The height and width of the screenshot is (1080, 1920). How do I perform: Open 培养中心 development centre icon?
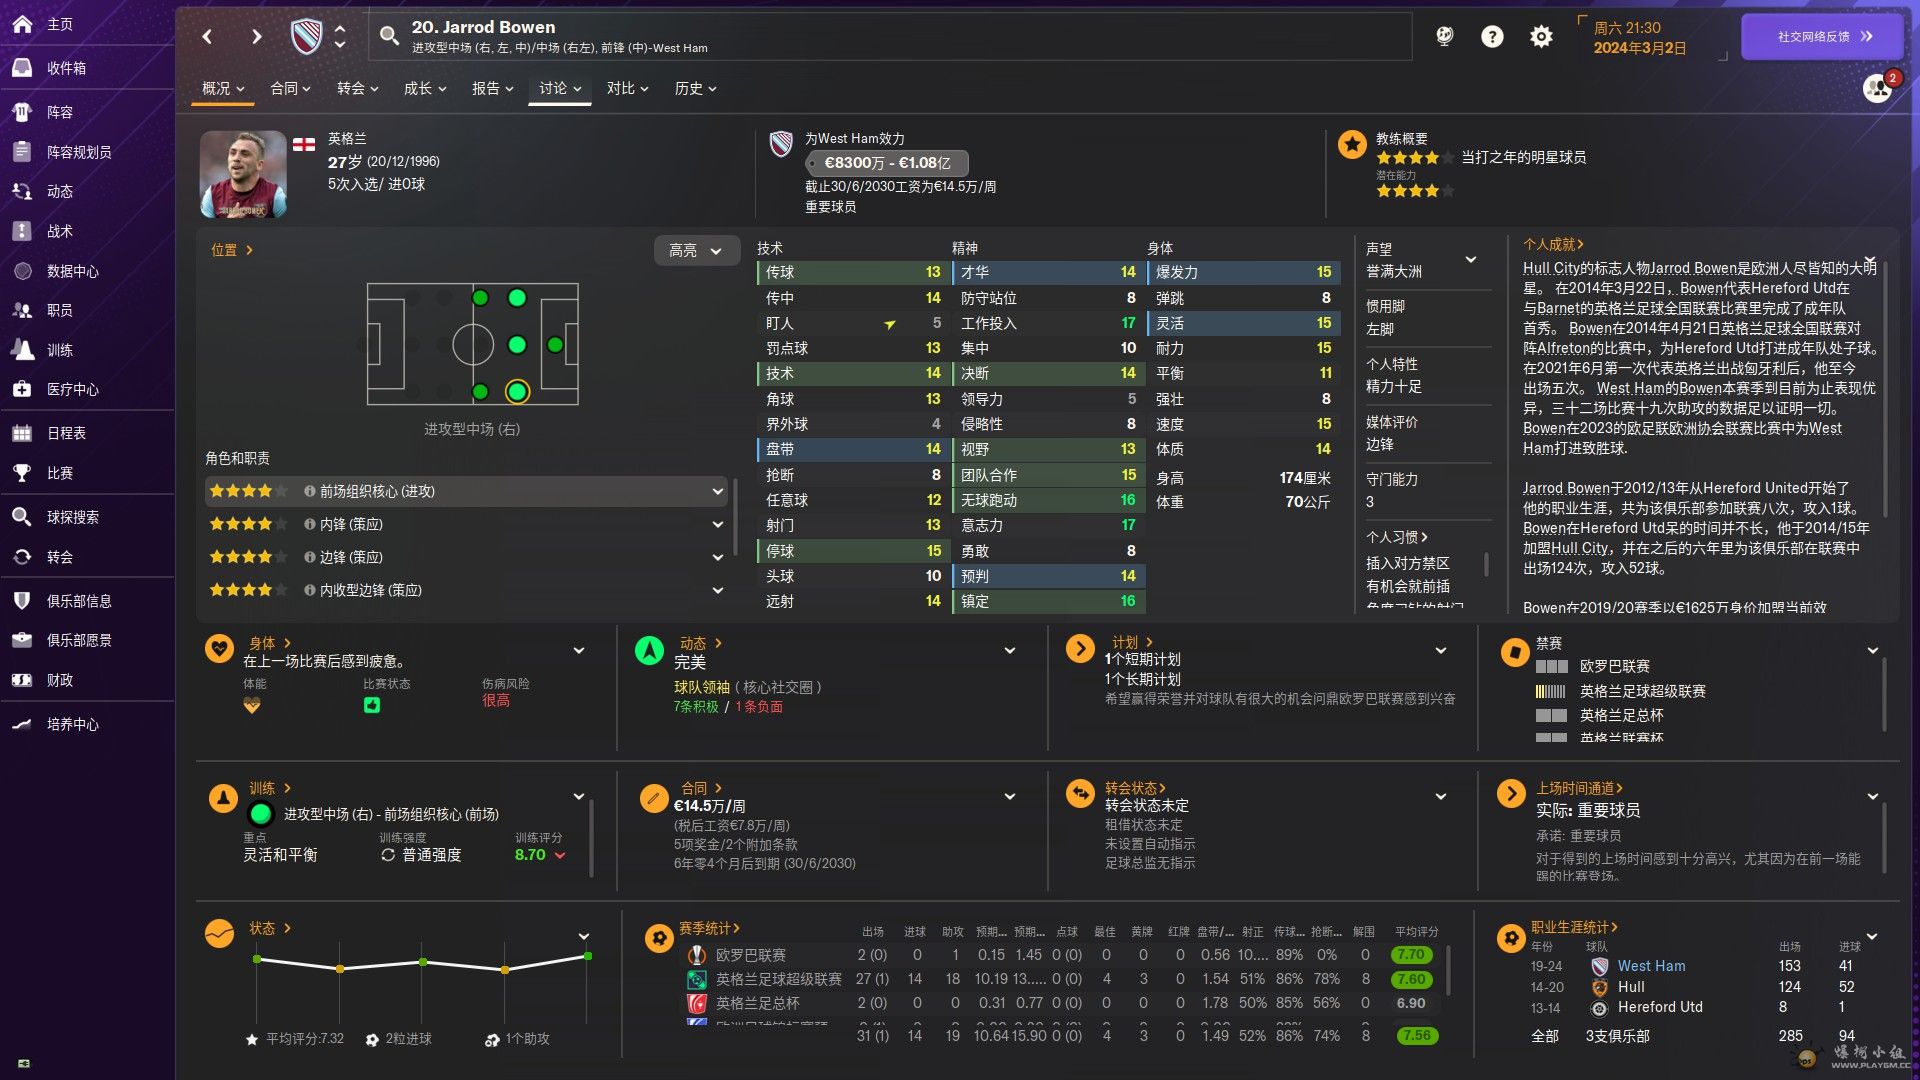[22, 724]
